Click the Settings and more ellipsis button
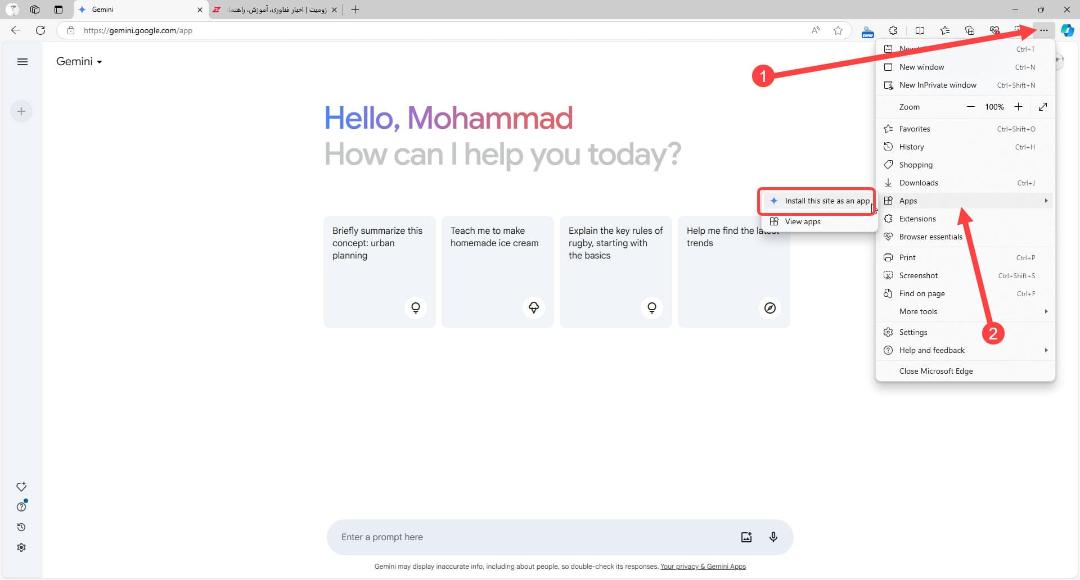 1044,30
